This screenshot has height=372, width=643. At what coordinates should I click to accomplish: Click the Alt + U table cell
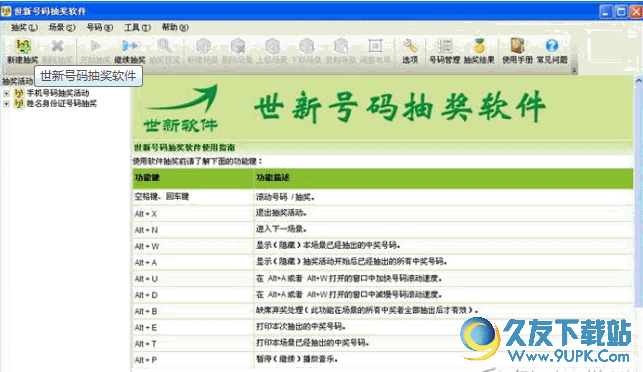click(x=193, y=279)
